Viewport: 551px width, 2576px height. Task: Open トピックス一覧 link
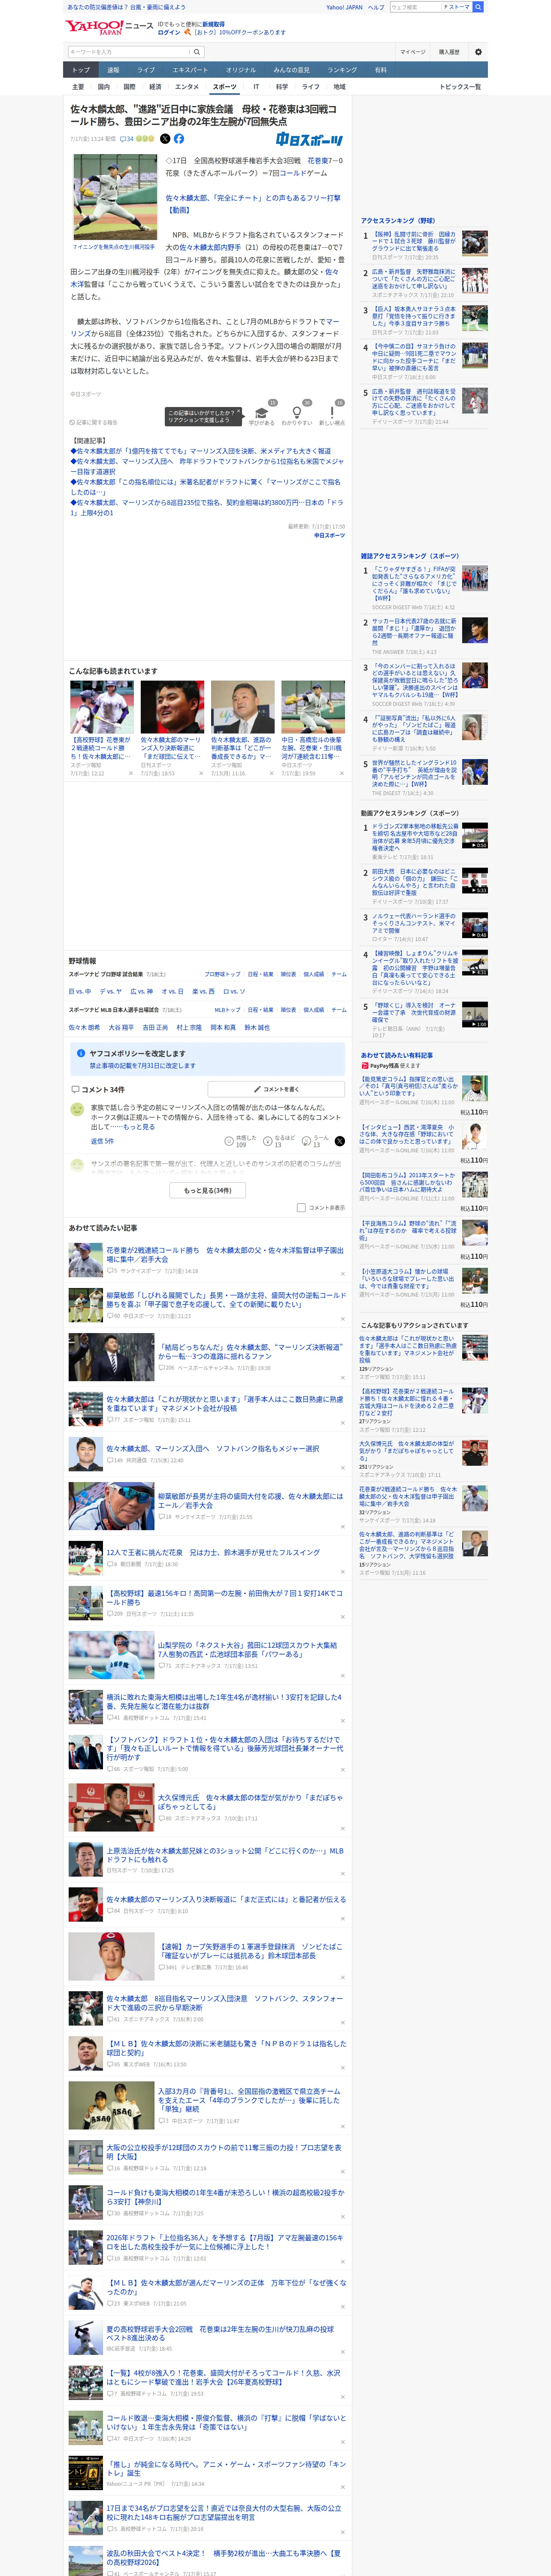(x=460, y=87)
